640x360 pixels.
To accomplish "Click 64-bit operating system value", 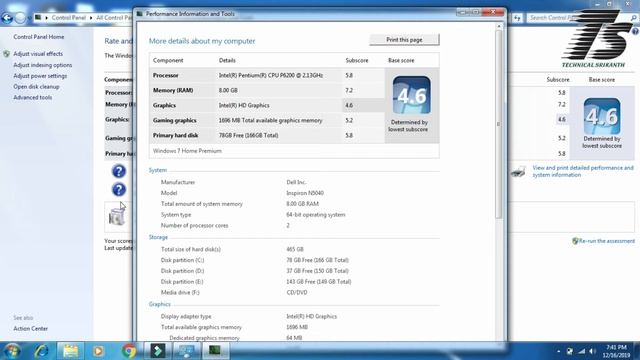I will click(316, 215).
